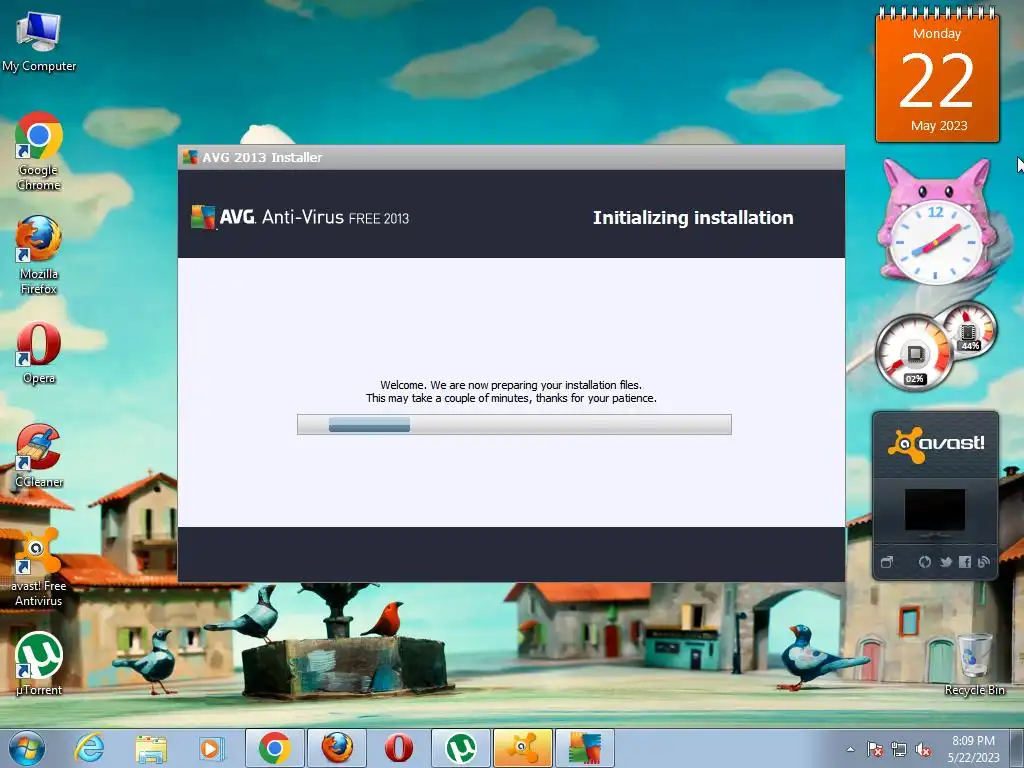The width and height of the screenshot is (1024, 768).
Task: Click the Windows Start button
Action: pos(27,748)
